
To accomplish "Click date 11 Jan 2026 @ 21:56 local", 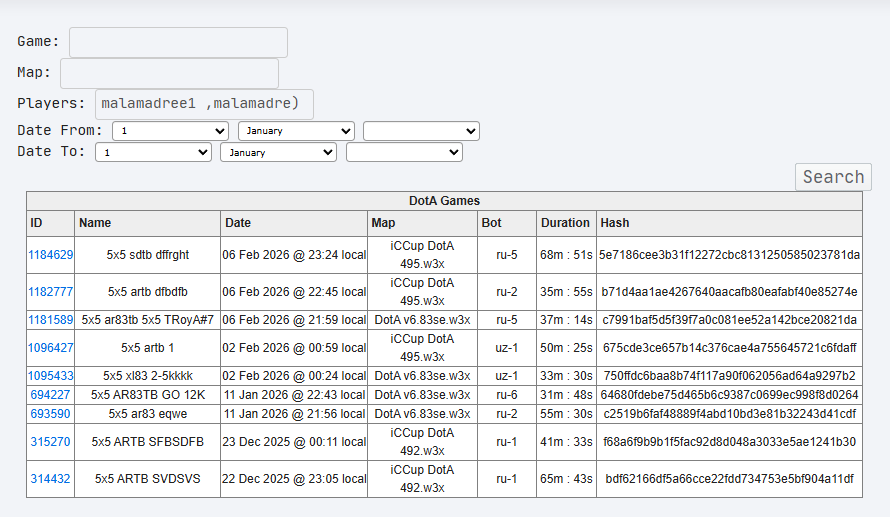I will coord(294,414).
